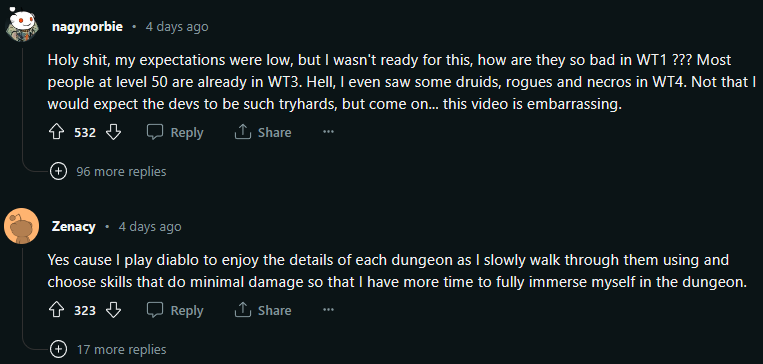The width and height of the screenshot is (763, 364).
Task: Collapse nagynorbie's comment thread line
Action: (x=22, y=105)
